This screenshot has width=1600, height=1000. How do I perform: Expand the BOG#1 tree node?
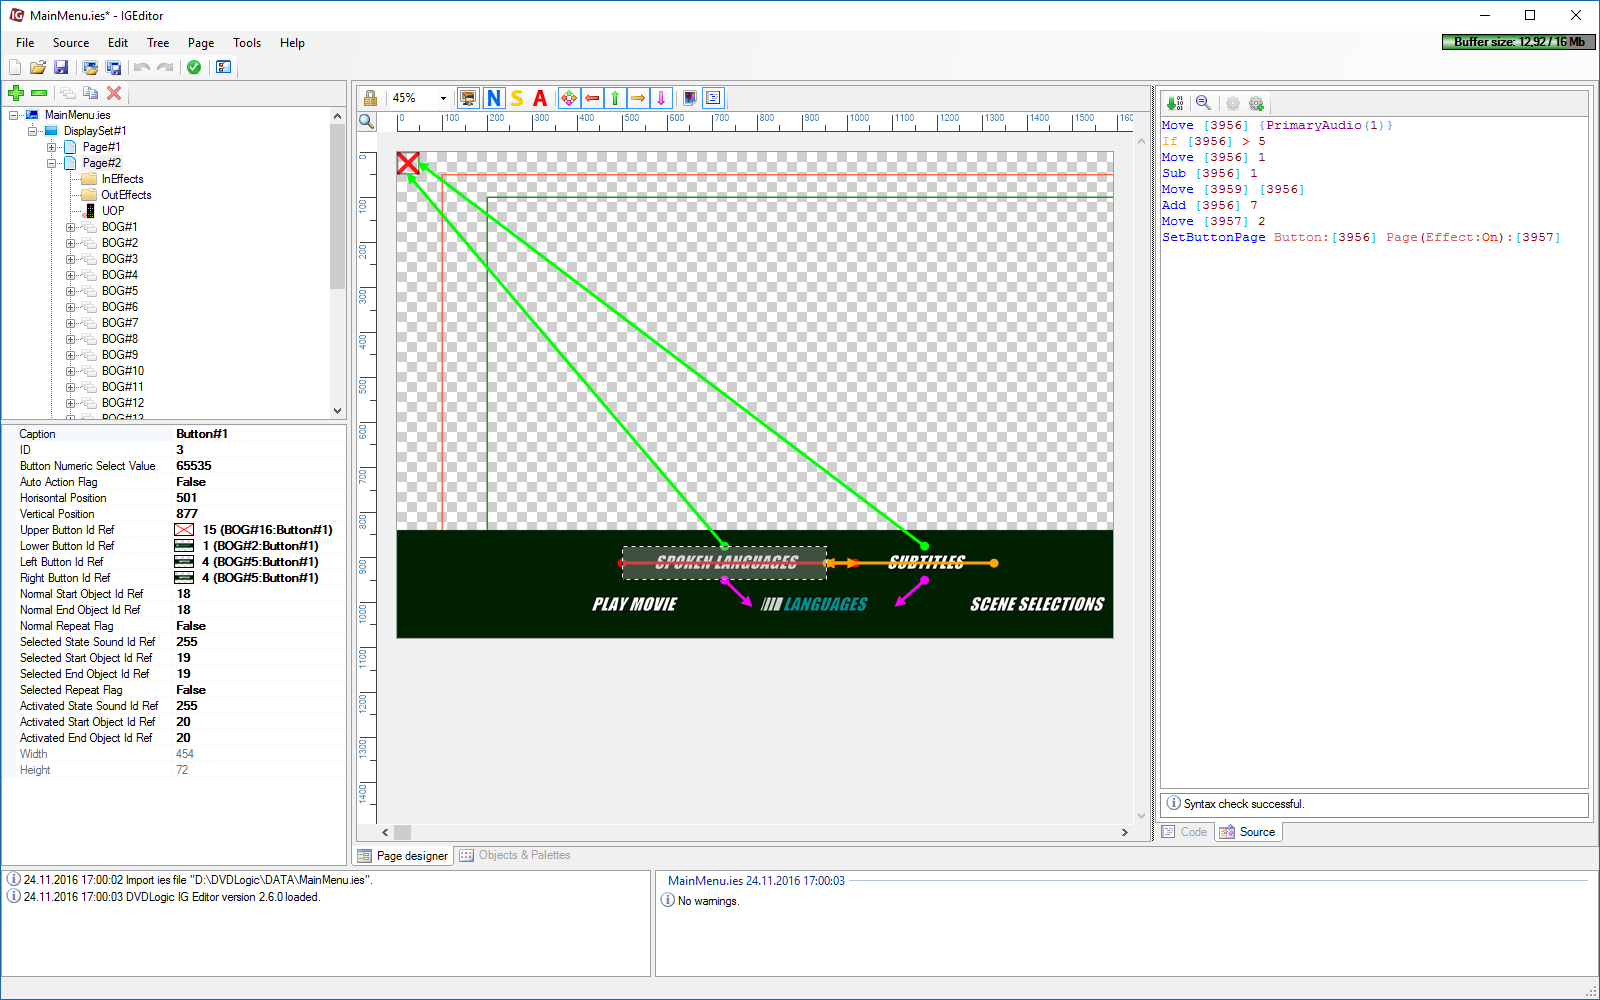(71, 227)
